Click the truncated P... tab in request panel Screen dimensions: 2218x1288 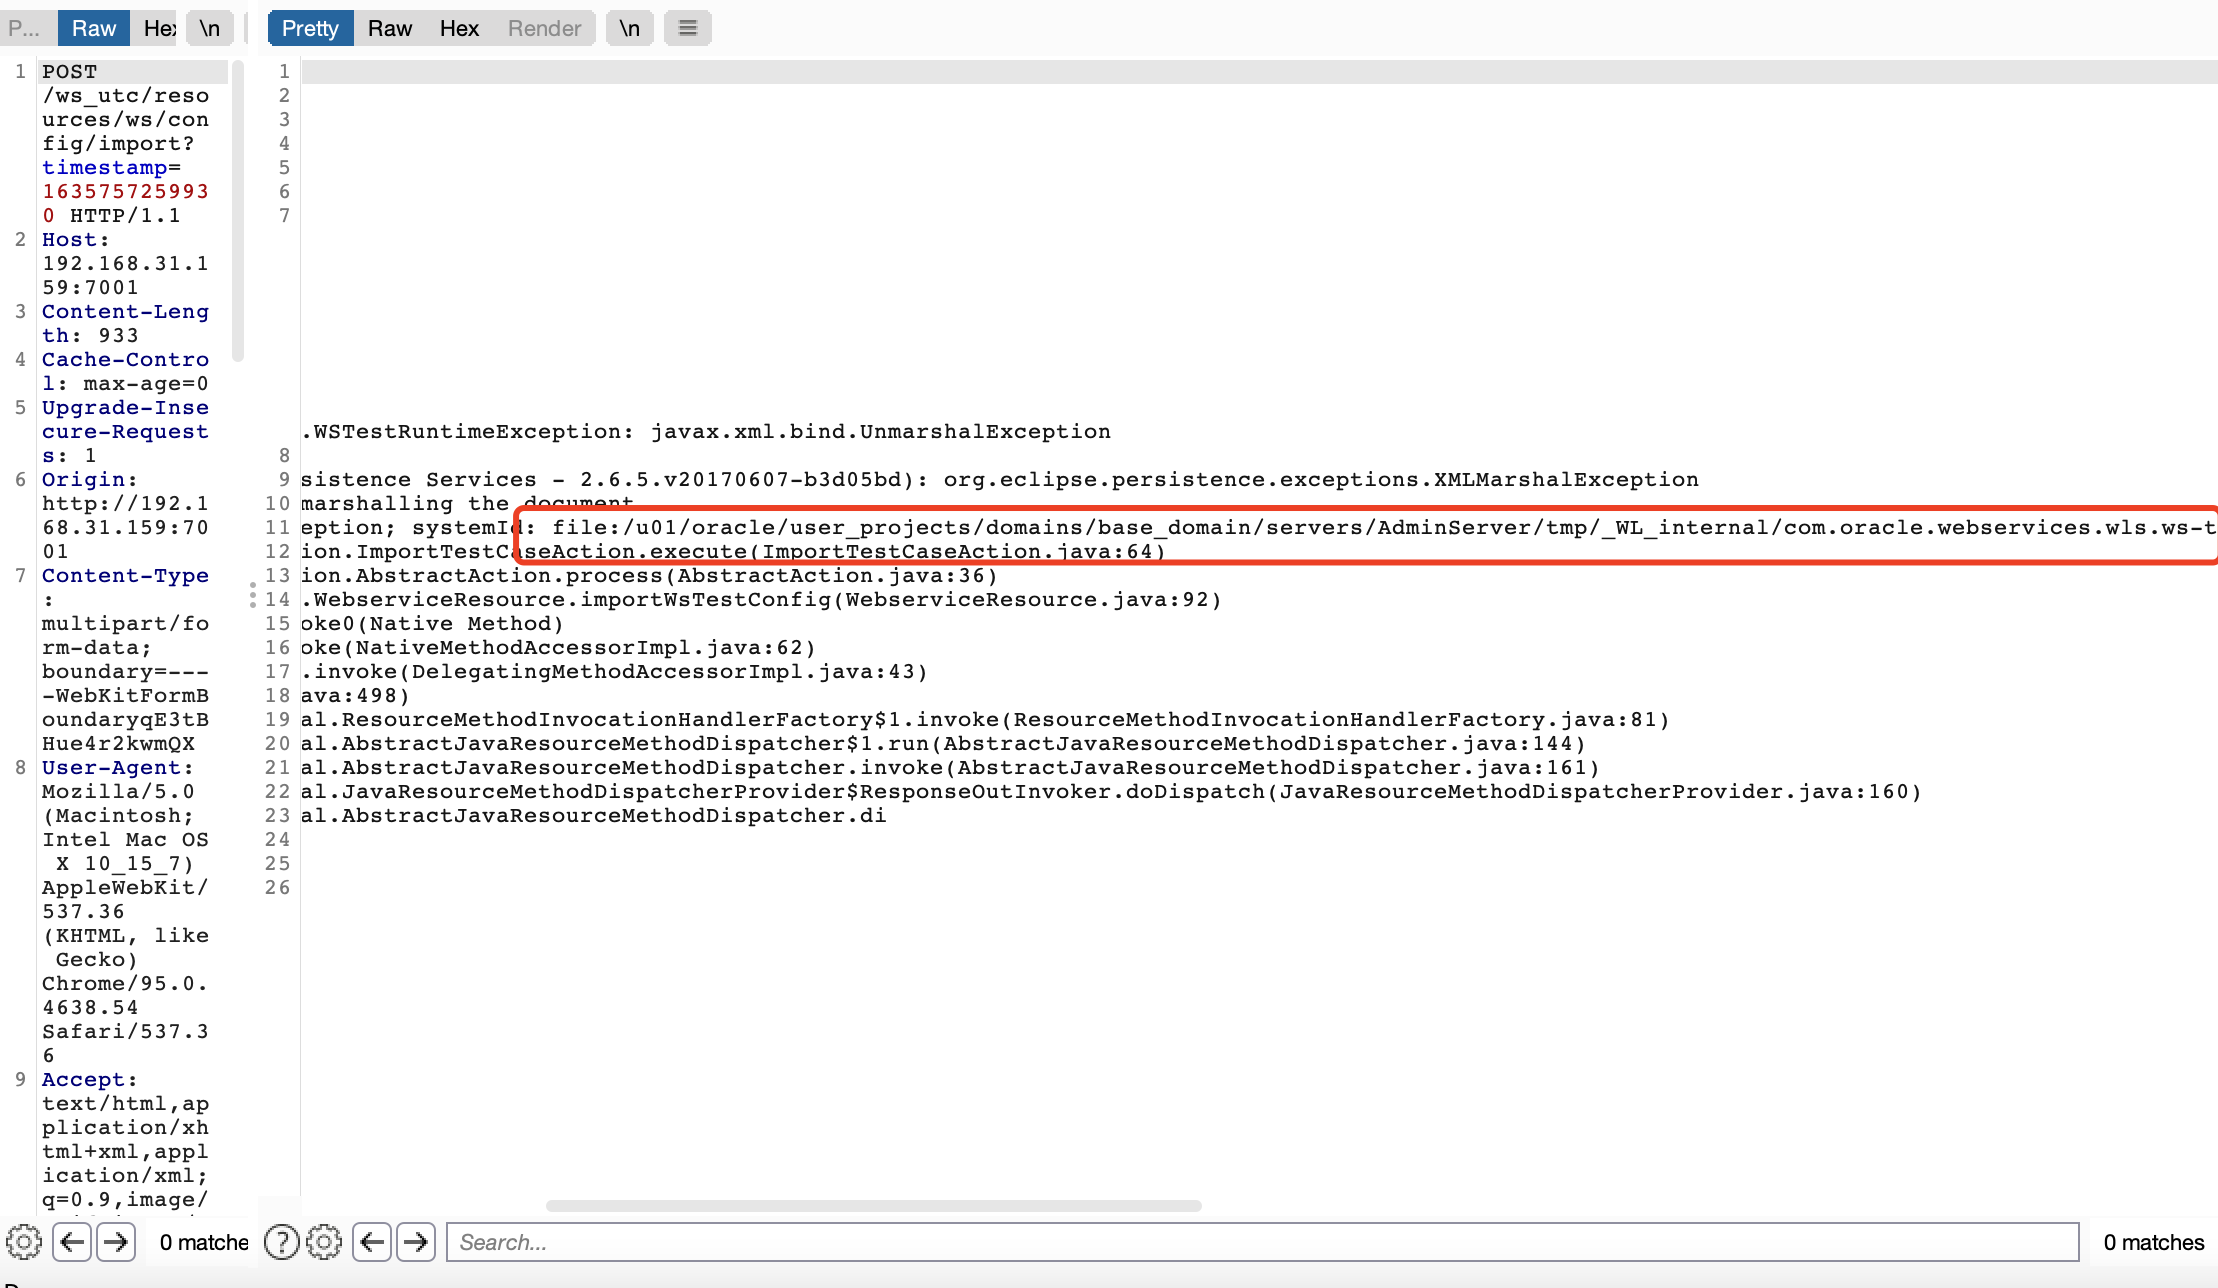coord(25,27)
